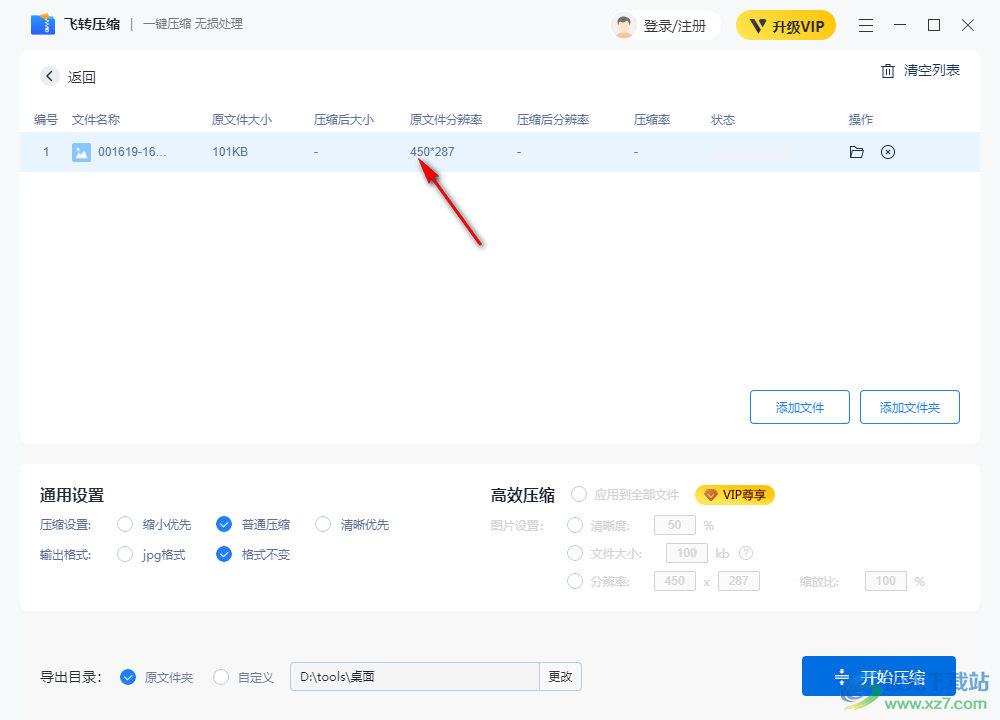Minimize the 飞转压缩 window
The height and width of the screenshot is (720, 1000).
[900, 25]
